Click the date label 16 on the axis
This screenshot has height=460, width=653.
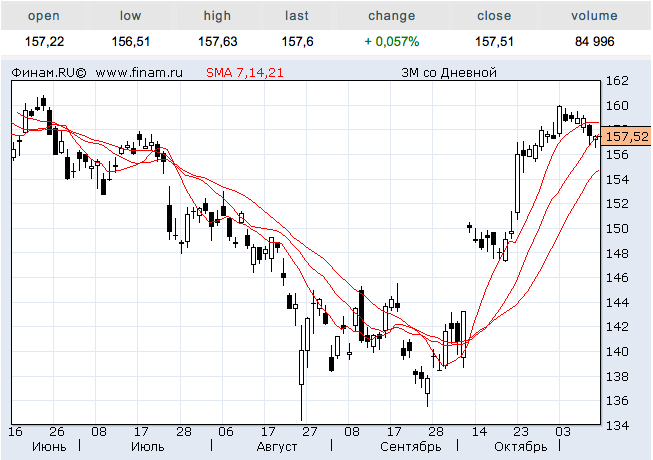[15, 432]
